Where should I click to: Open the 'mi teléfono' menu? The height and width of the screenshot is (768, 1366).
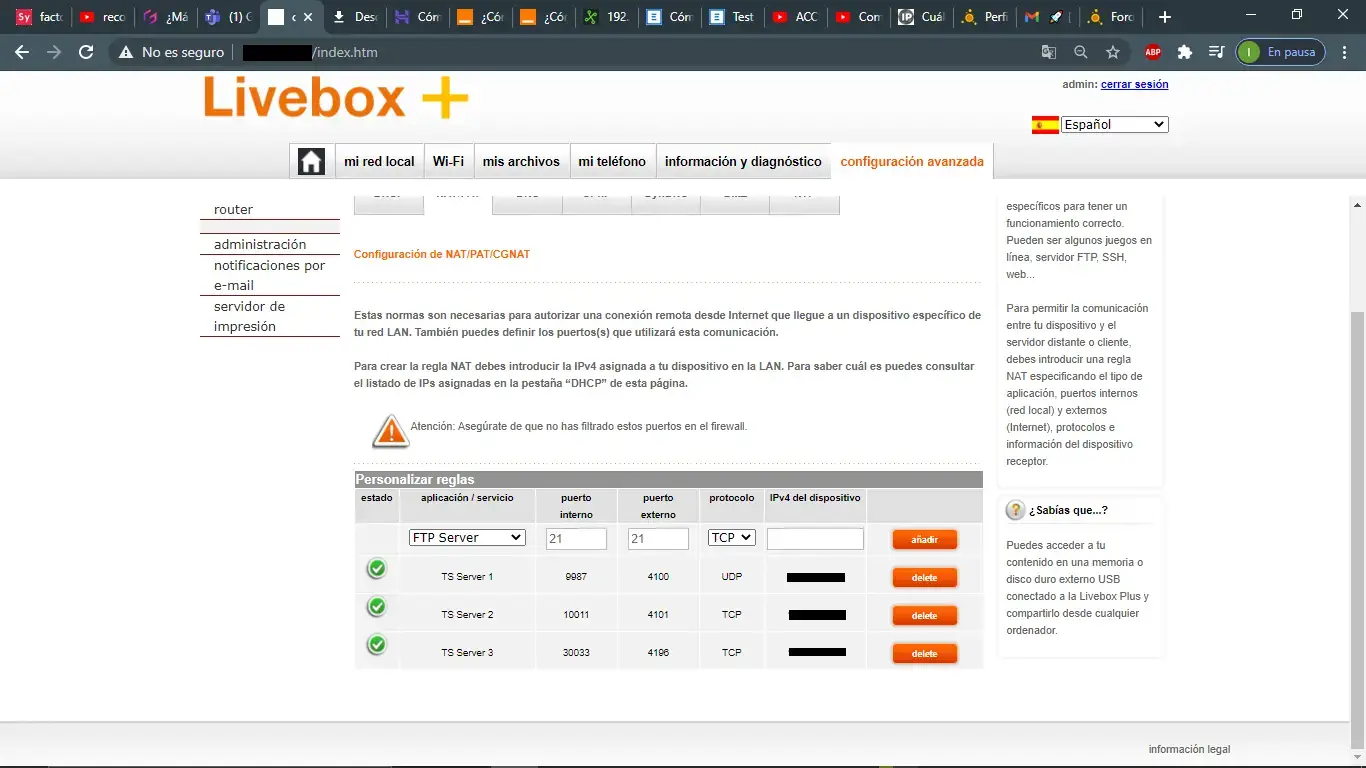tap(612, 162)
